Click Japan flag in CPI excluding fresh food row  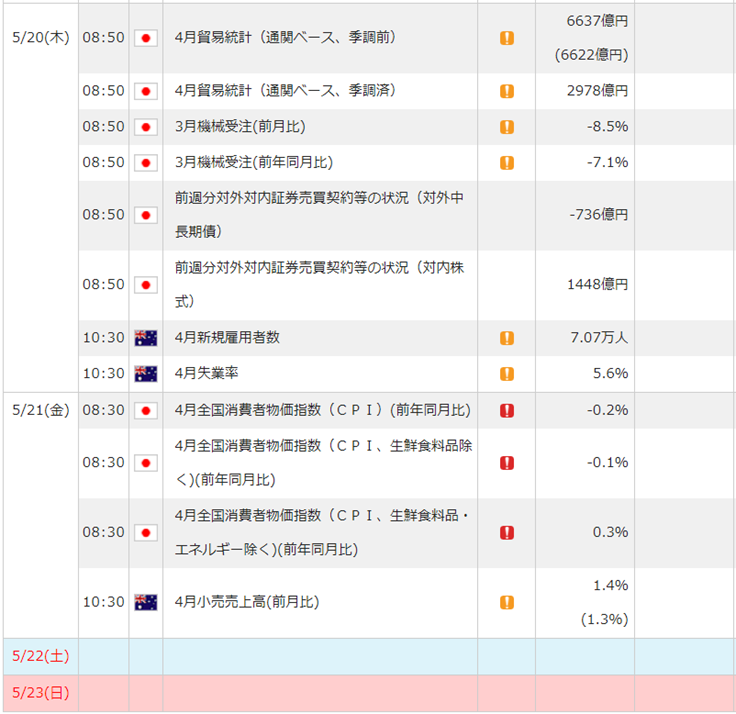click(x=146, y=463)
